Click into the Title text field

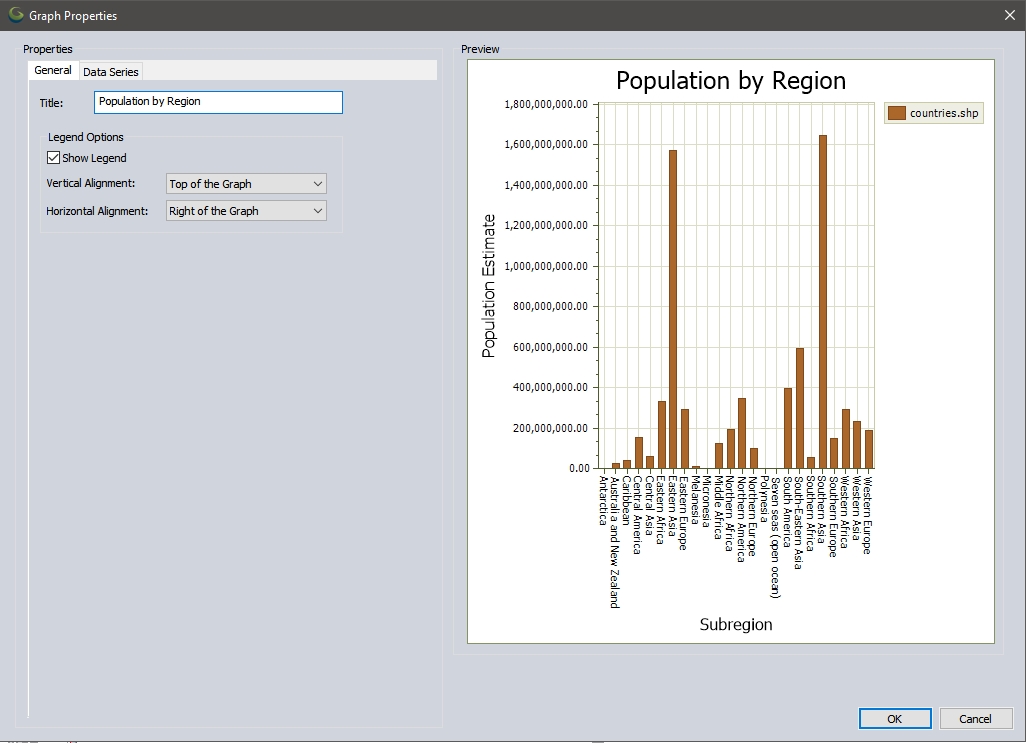(218, 102)
